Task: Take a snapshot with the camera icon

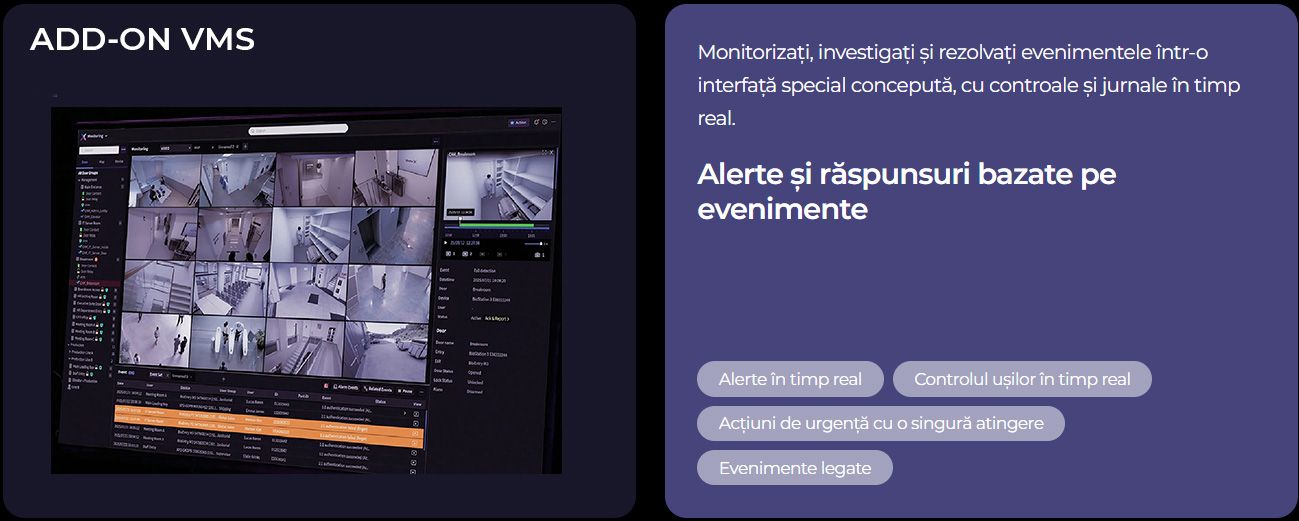Action: (539, 255)
